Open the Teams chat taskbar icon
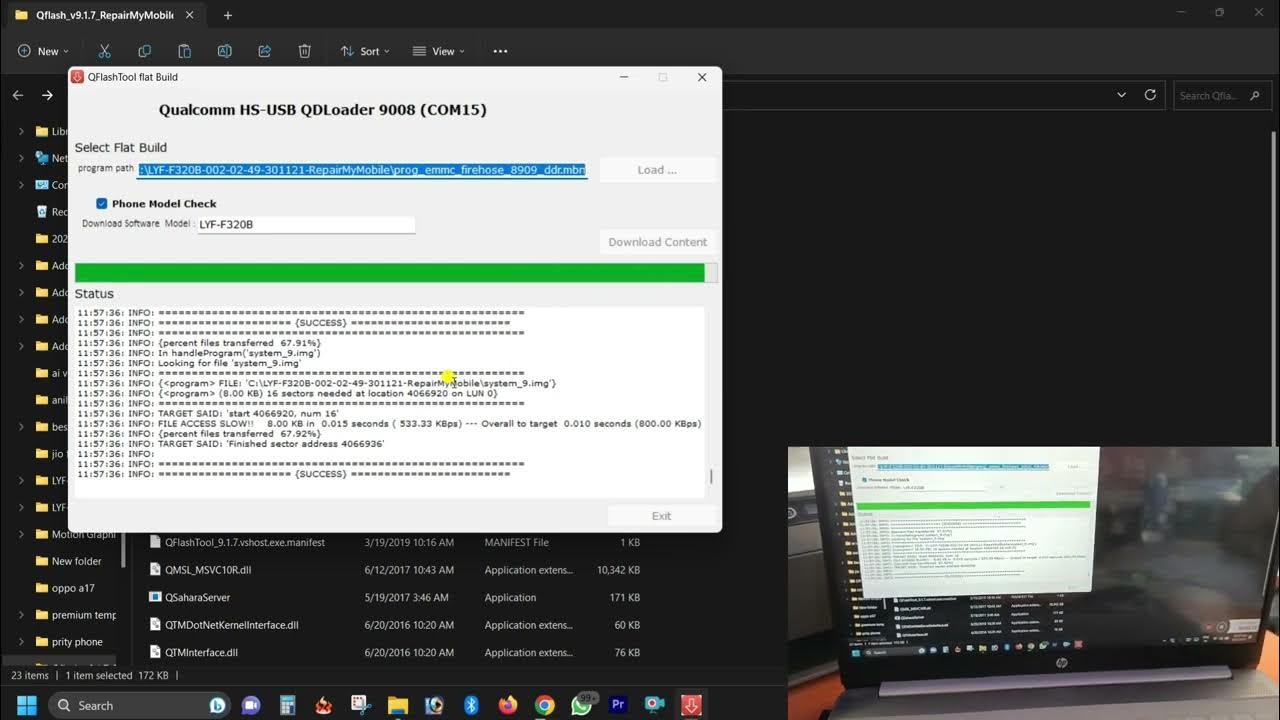Viewport: 1280px width, 720px height. pyautogui.click(x=251, y=705)
